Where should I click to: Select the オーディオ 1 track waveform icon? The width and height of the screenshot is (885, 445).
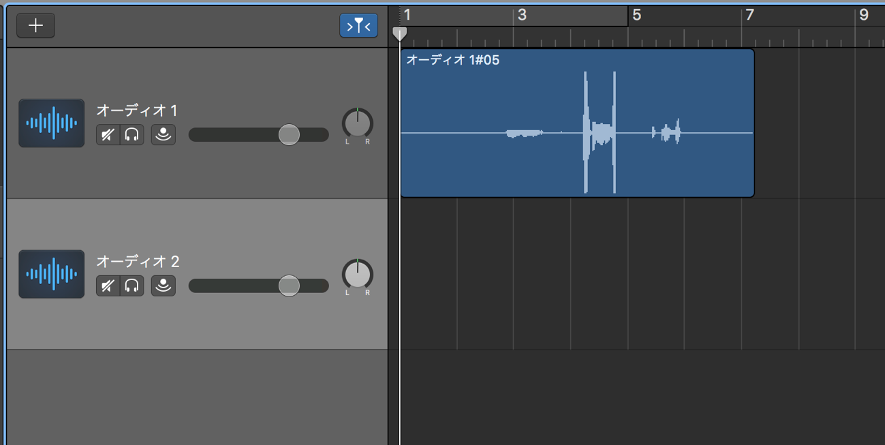coord(51,123)
